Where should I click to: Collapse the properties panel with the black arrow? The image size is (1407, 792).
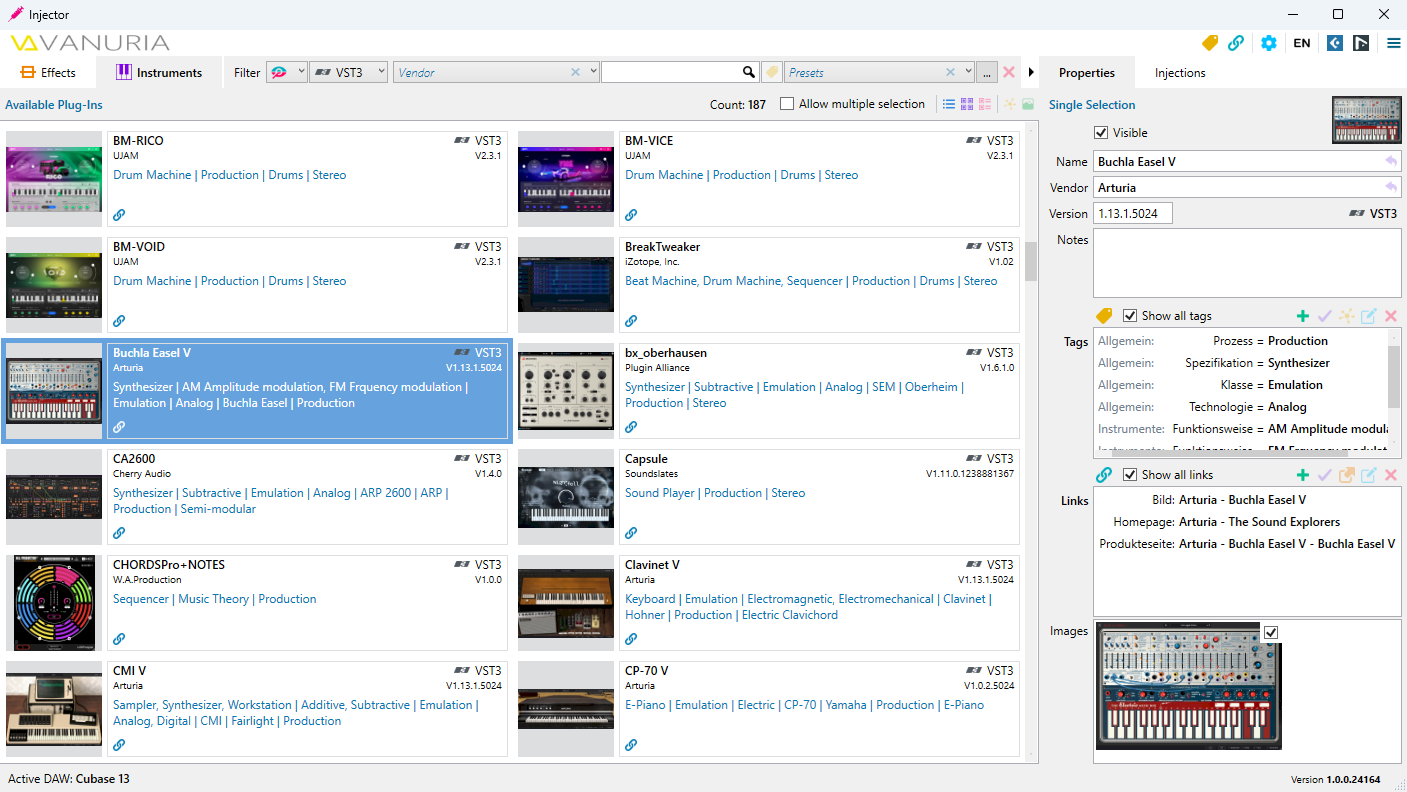point(1031,72)
